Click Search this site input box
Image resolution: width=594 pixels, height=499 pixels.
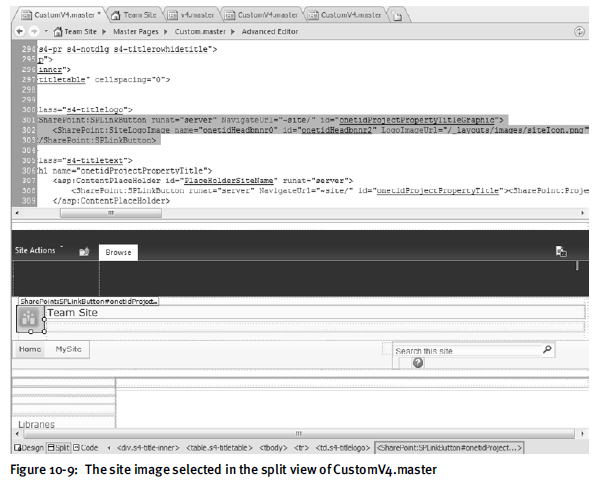tap(467, 351)
